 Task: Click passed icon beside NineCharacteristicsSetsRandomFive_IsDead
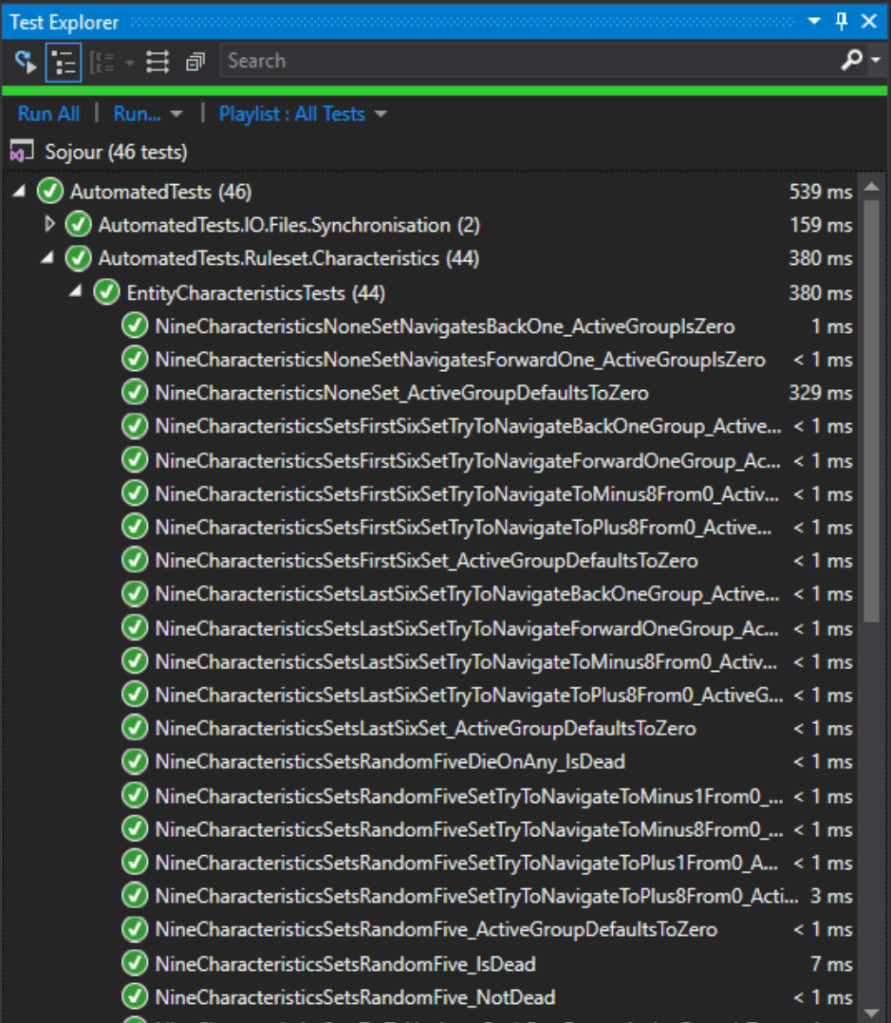134,964
